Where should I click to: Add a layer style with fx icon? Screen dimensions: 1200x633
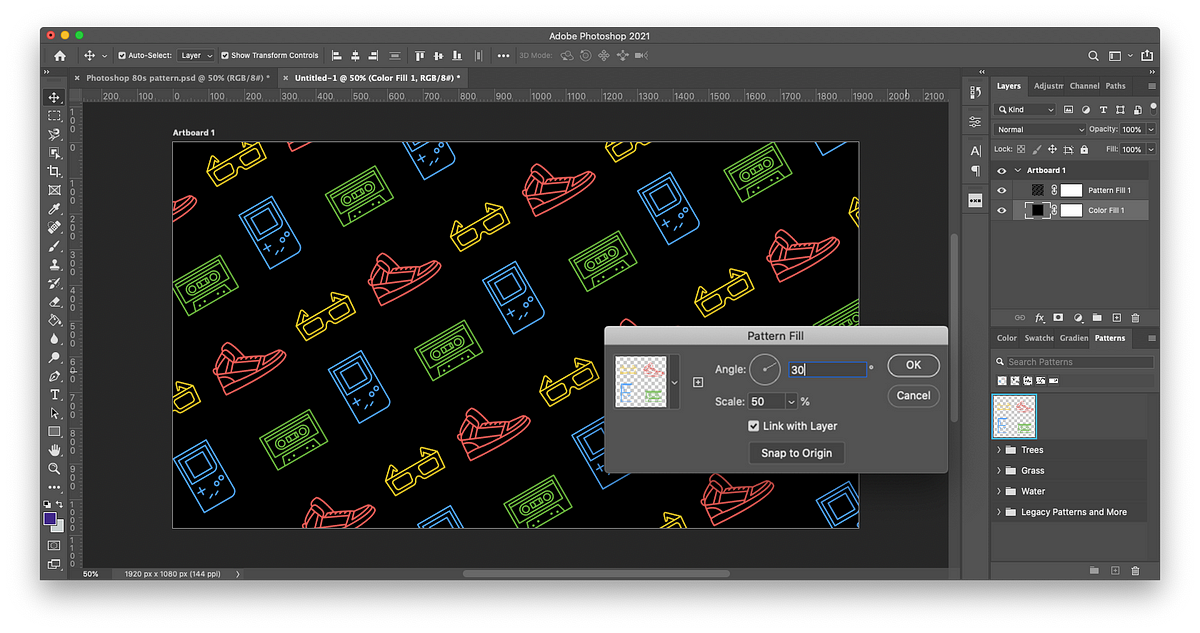pyautogui.click(x=1040, y=317)
